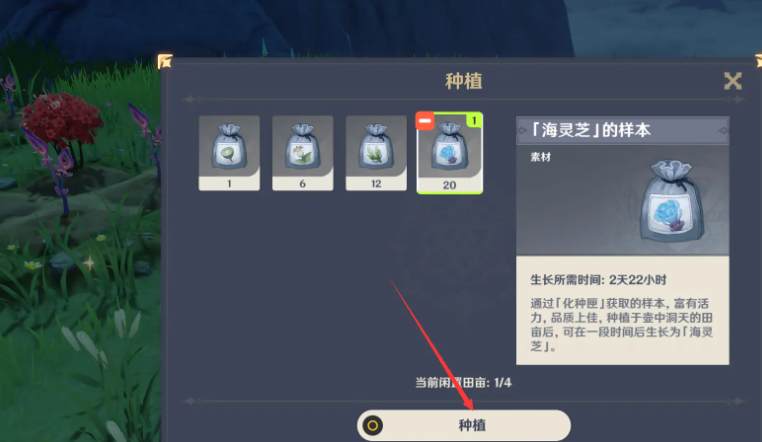The height and width of the screenshot is (442, 762).
Task: Click the 「海灵芝」的样本 title header
Action: click(x=623, y=130)
